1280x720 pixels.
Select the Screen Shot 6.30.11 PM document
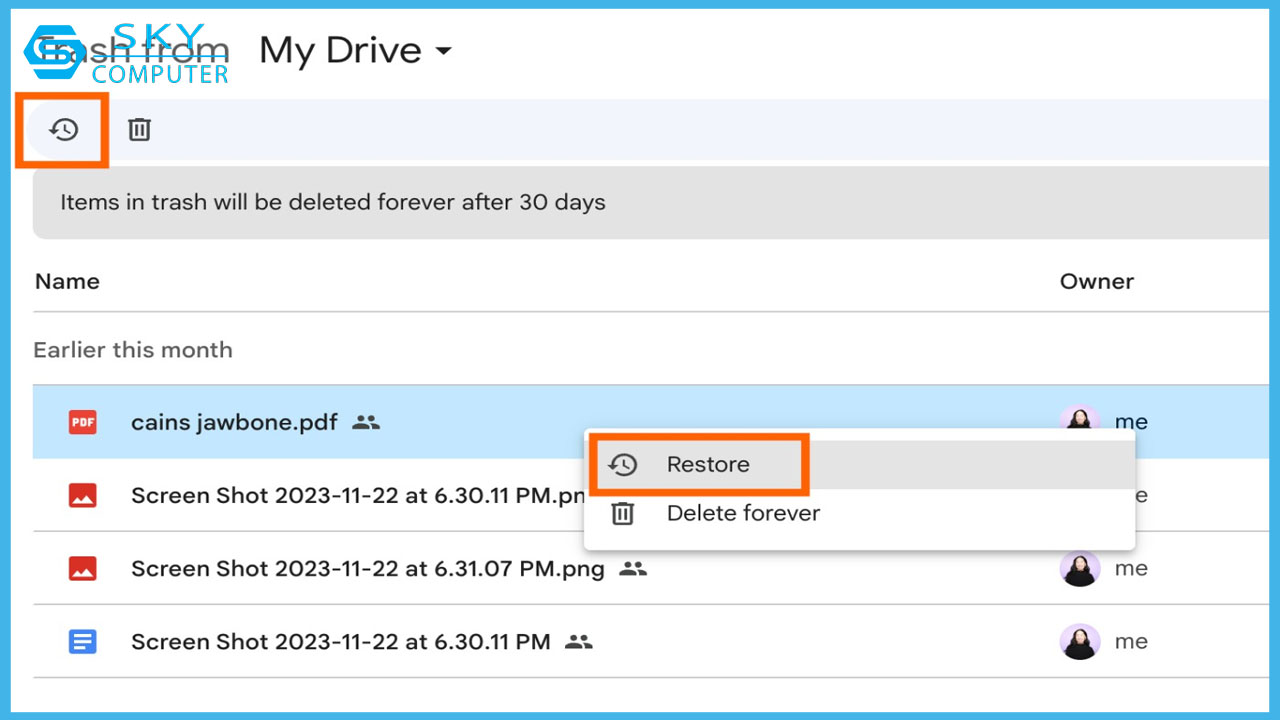(340, 642)
